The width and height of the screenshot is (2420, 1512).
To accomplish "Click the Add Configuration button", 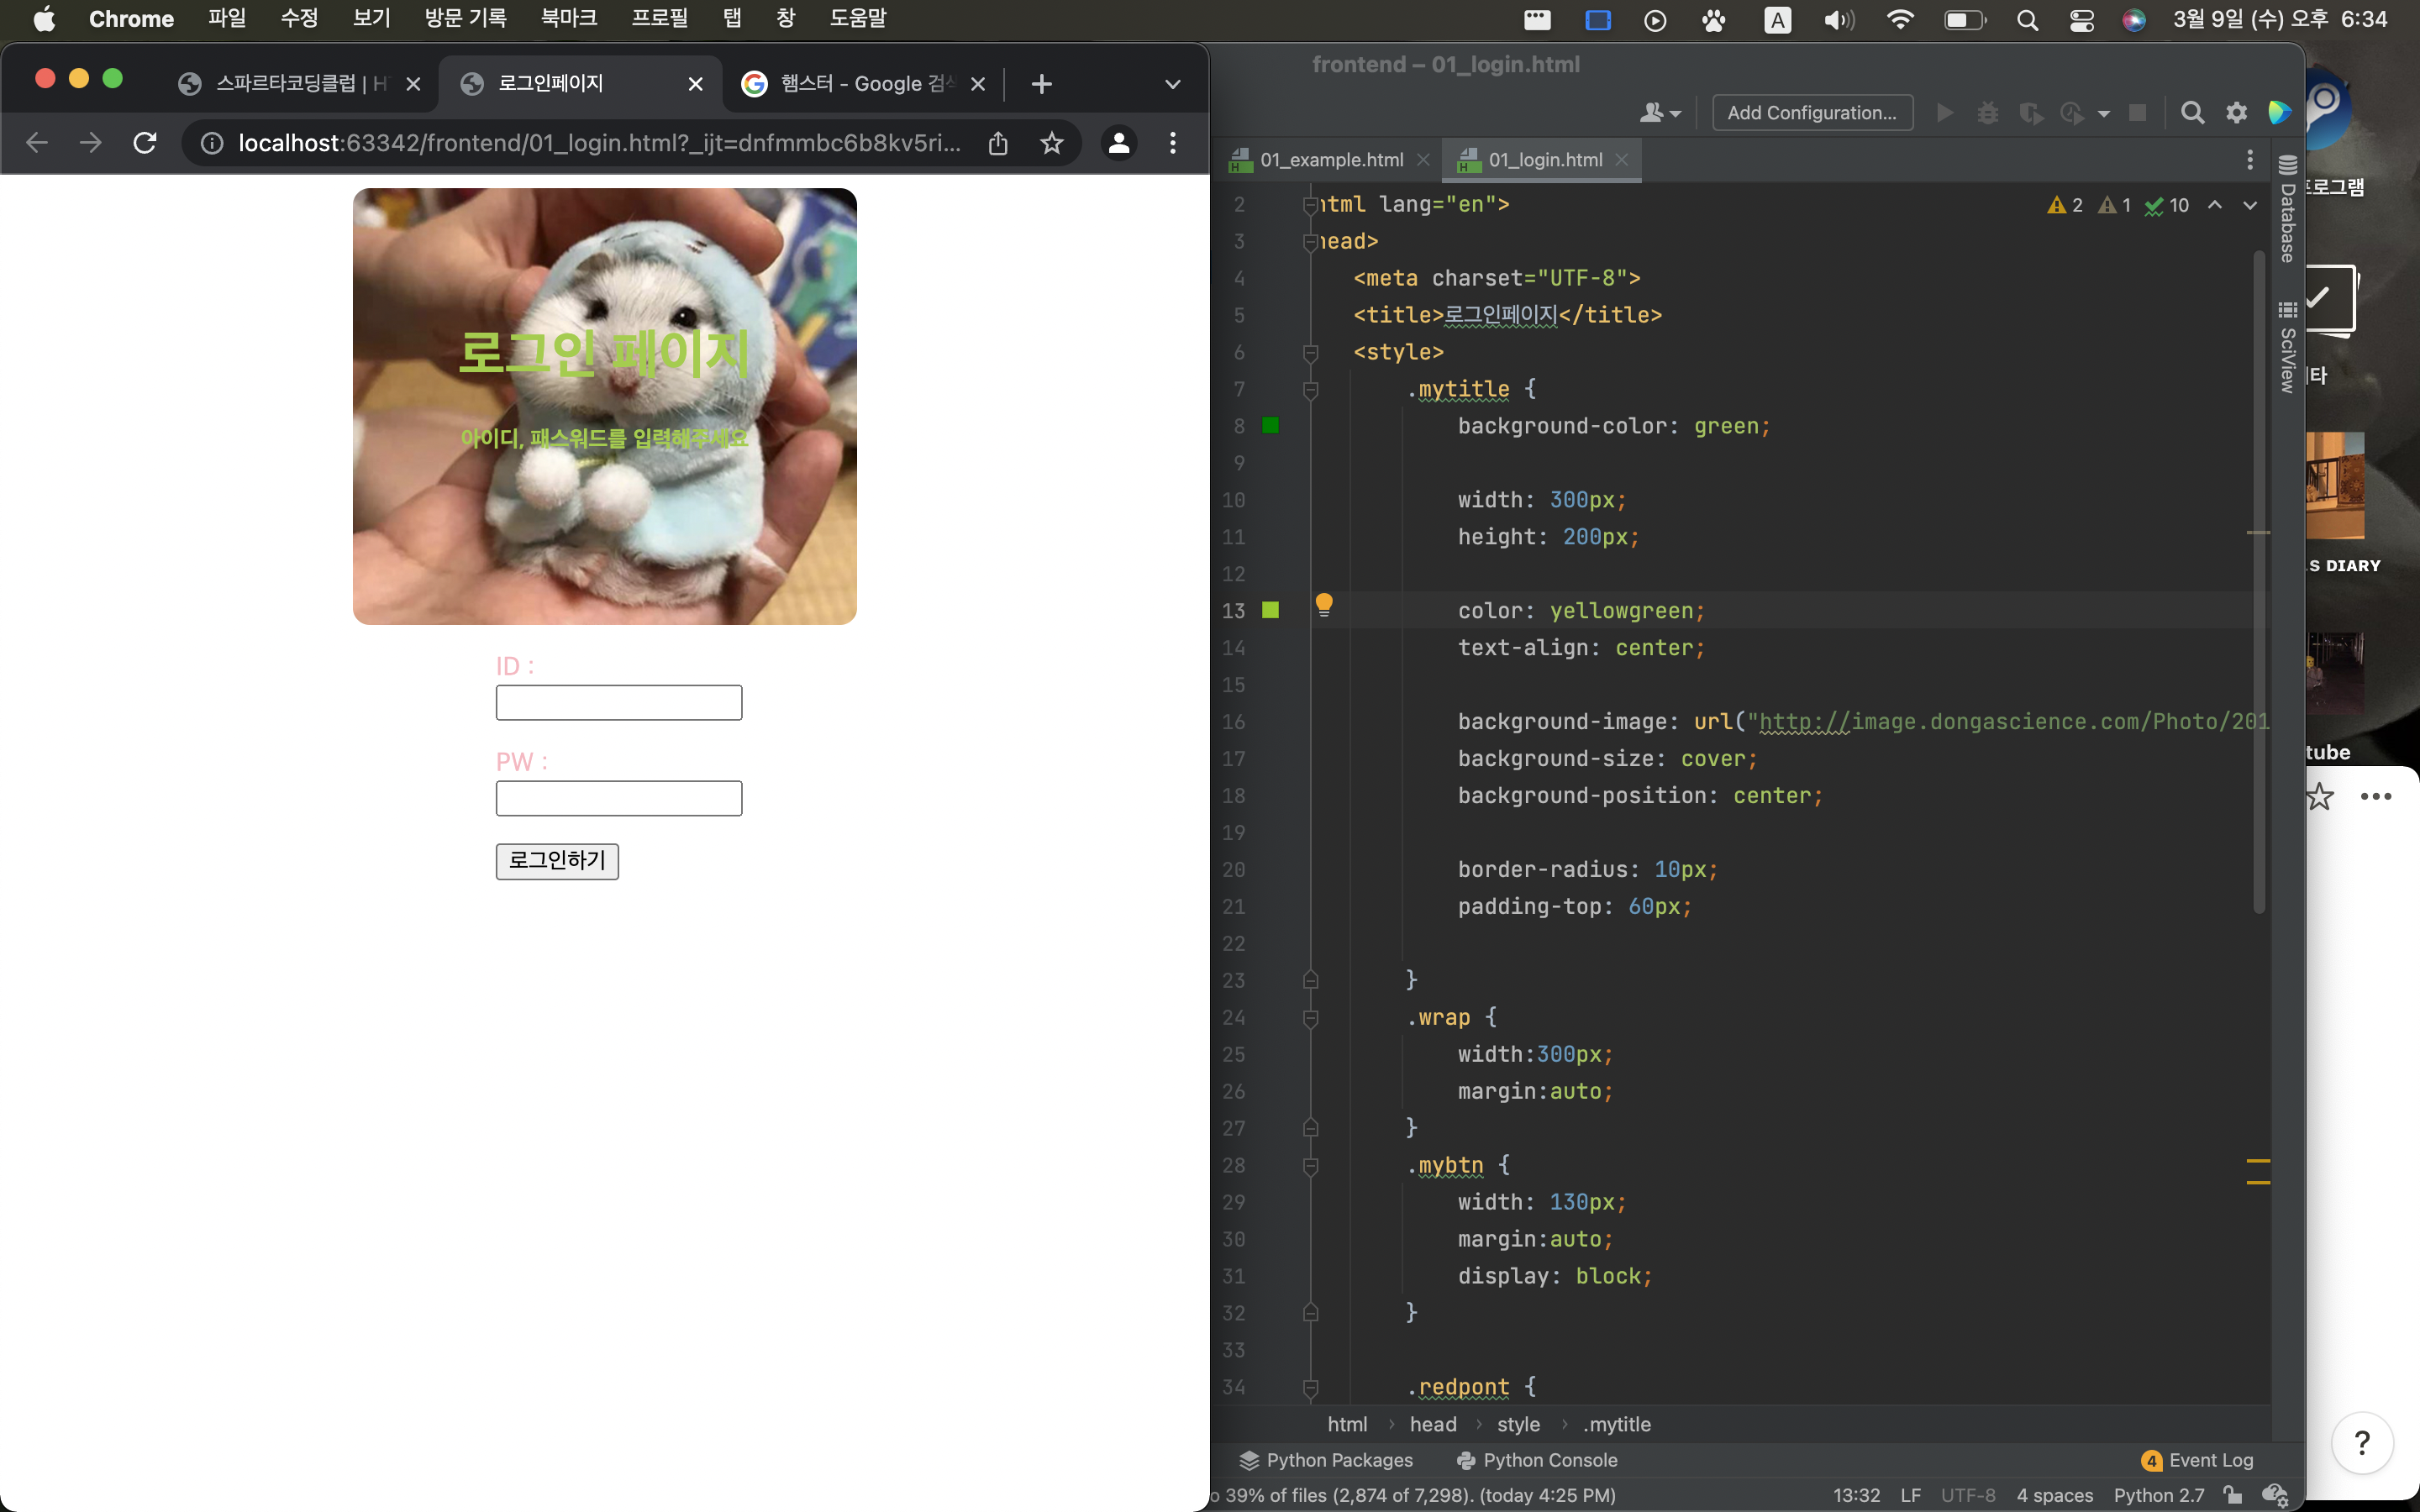I will 1811,113.
